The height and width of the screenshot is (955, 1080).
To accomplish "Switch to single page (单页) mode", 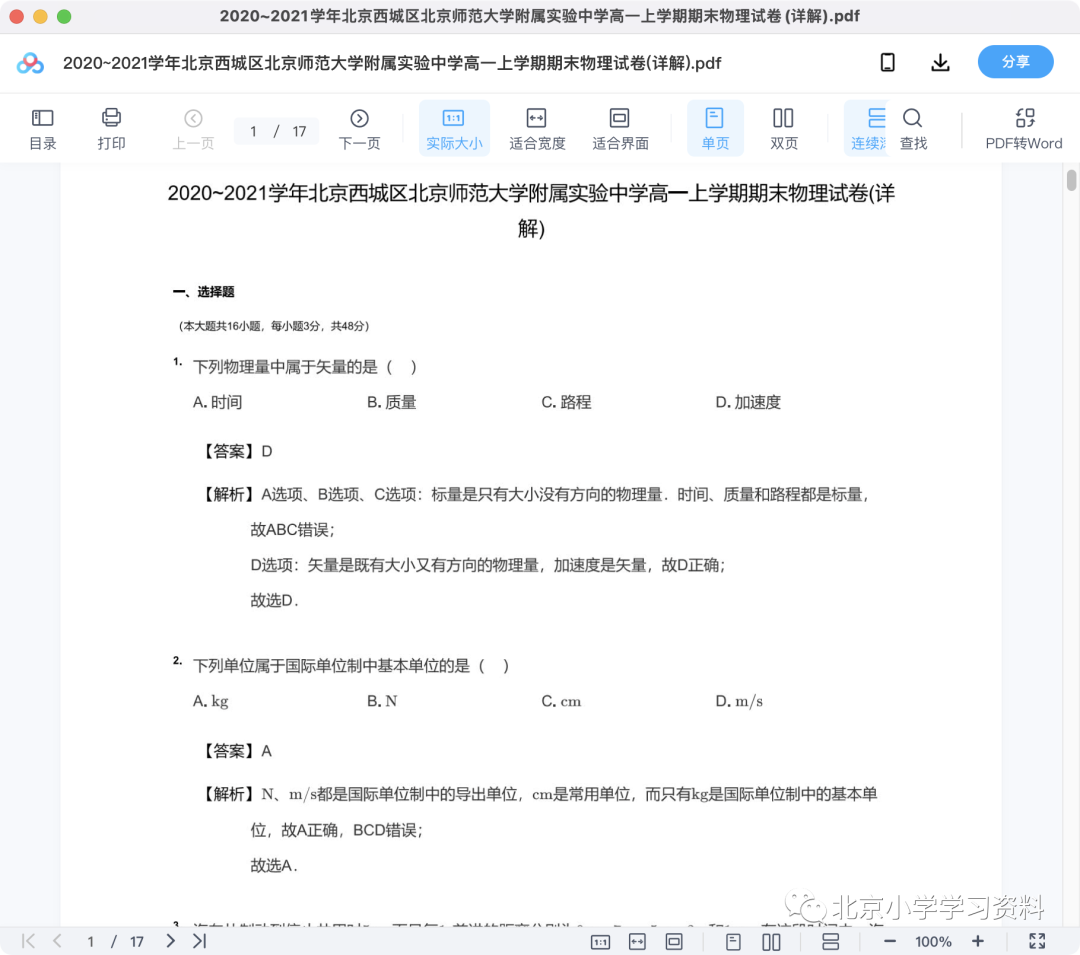I will pos(715,129).
